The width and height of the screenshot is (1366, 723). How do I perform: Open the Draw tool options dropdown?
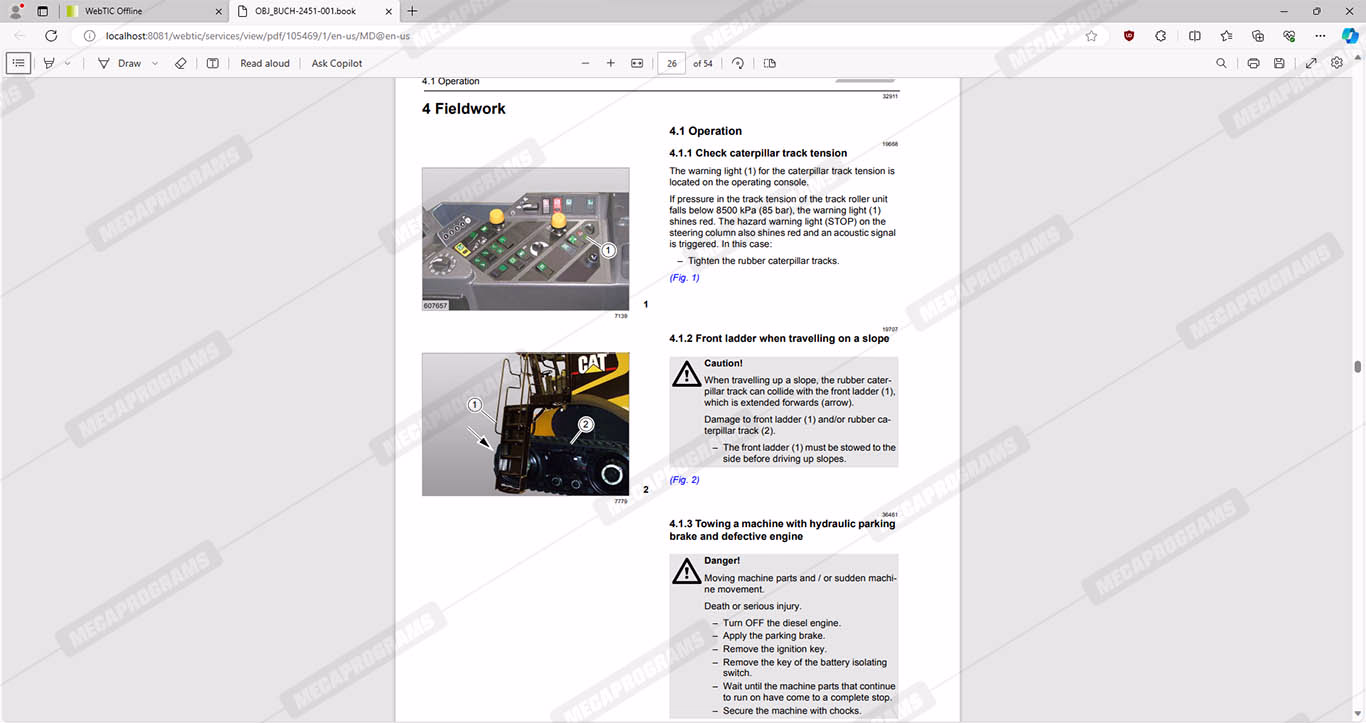tap(155, 63)
